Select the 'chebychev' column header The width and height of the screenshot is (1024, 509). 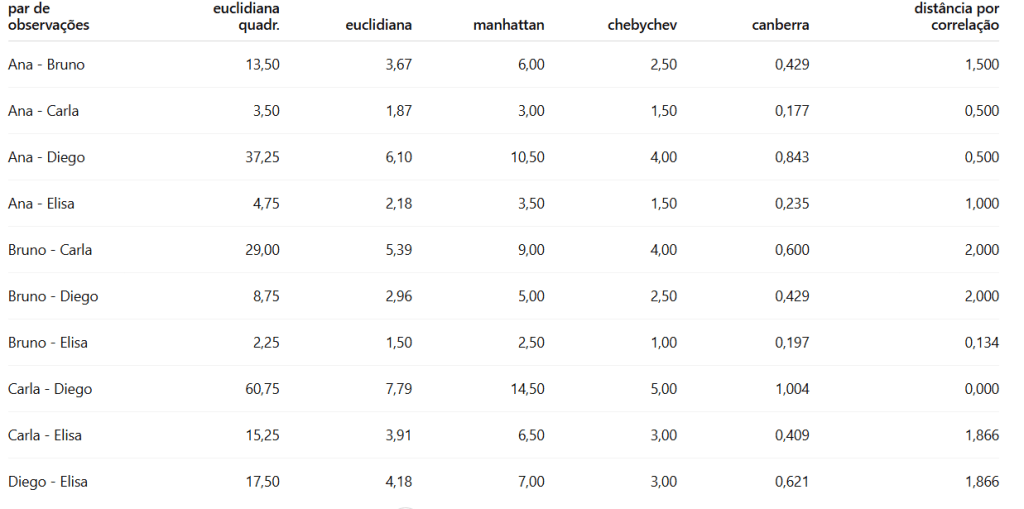tap(642, 25)
